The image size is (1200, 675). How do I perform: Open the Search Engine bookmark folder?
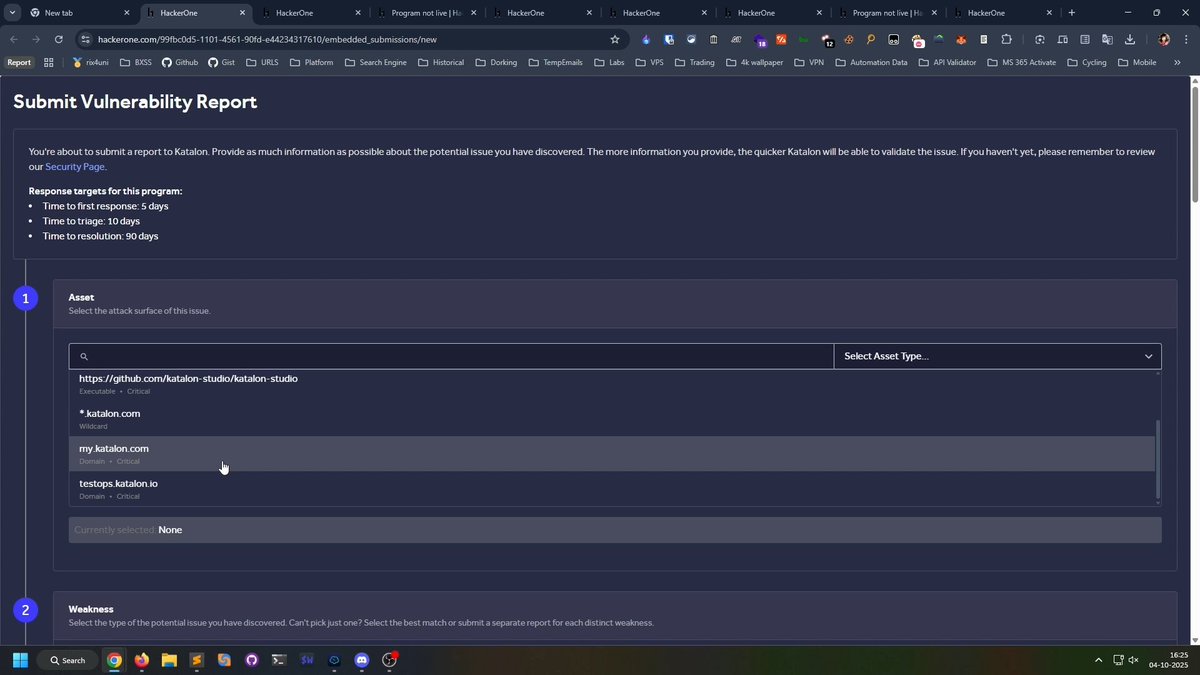(x=376, y=62)
